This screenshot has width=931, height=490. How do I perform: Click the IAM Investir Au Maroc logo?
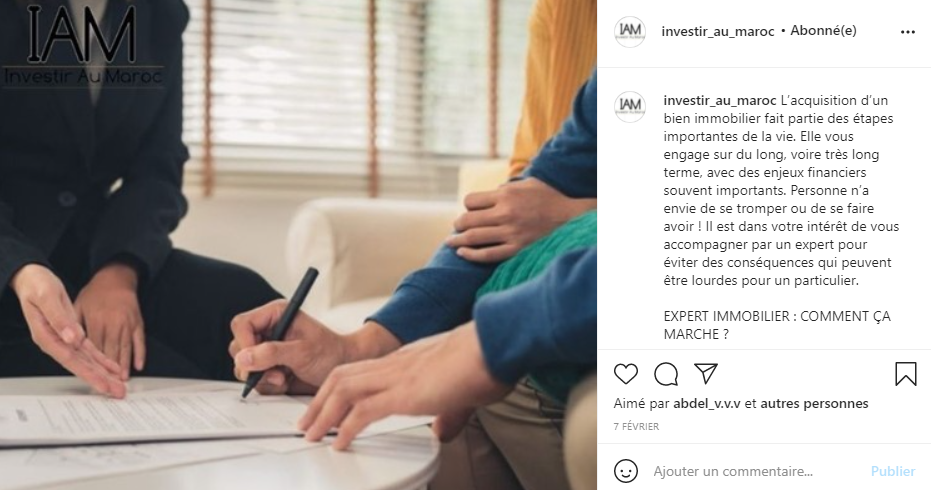[83, 45]
